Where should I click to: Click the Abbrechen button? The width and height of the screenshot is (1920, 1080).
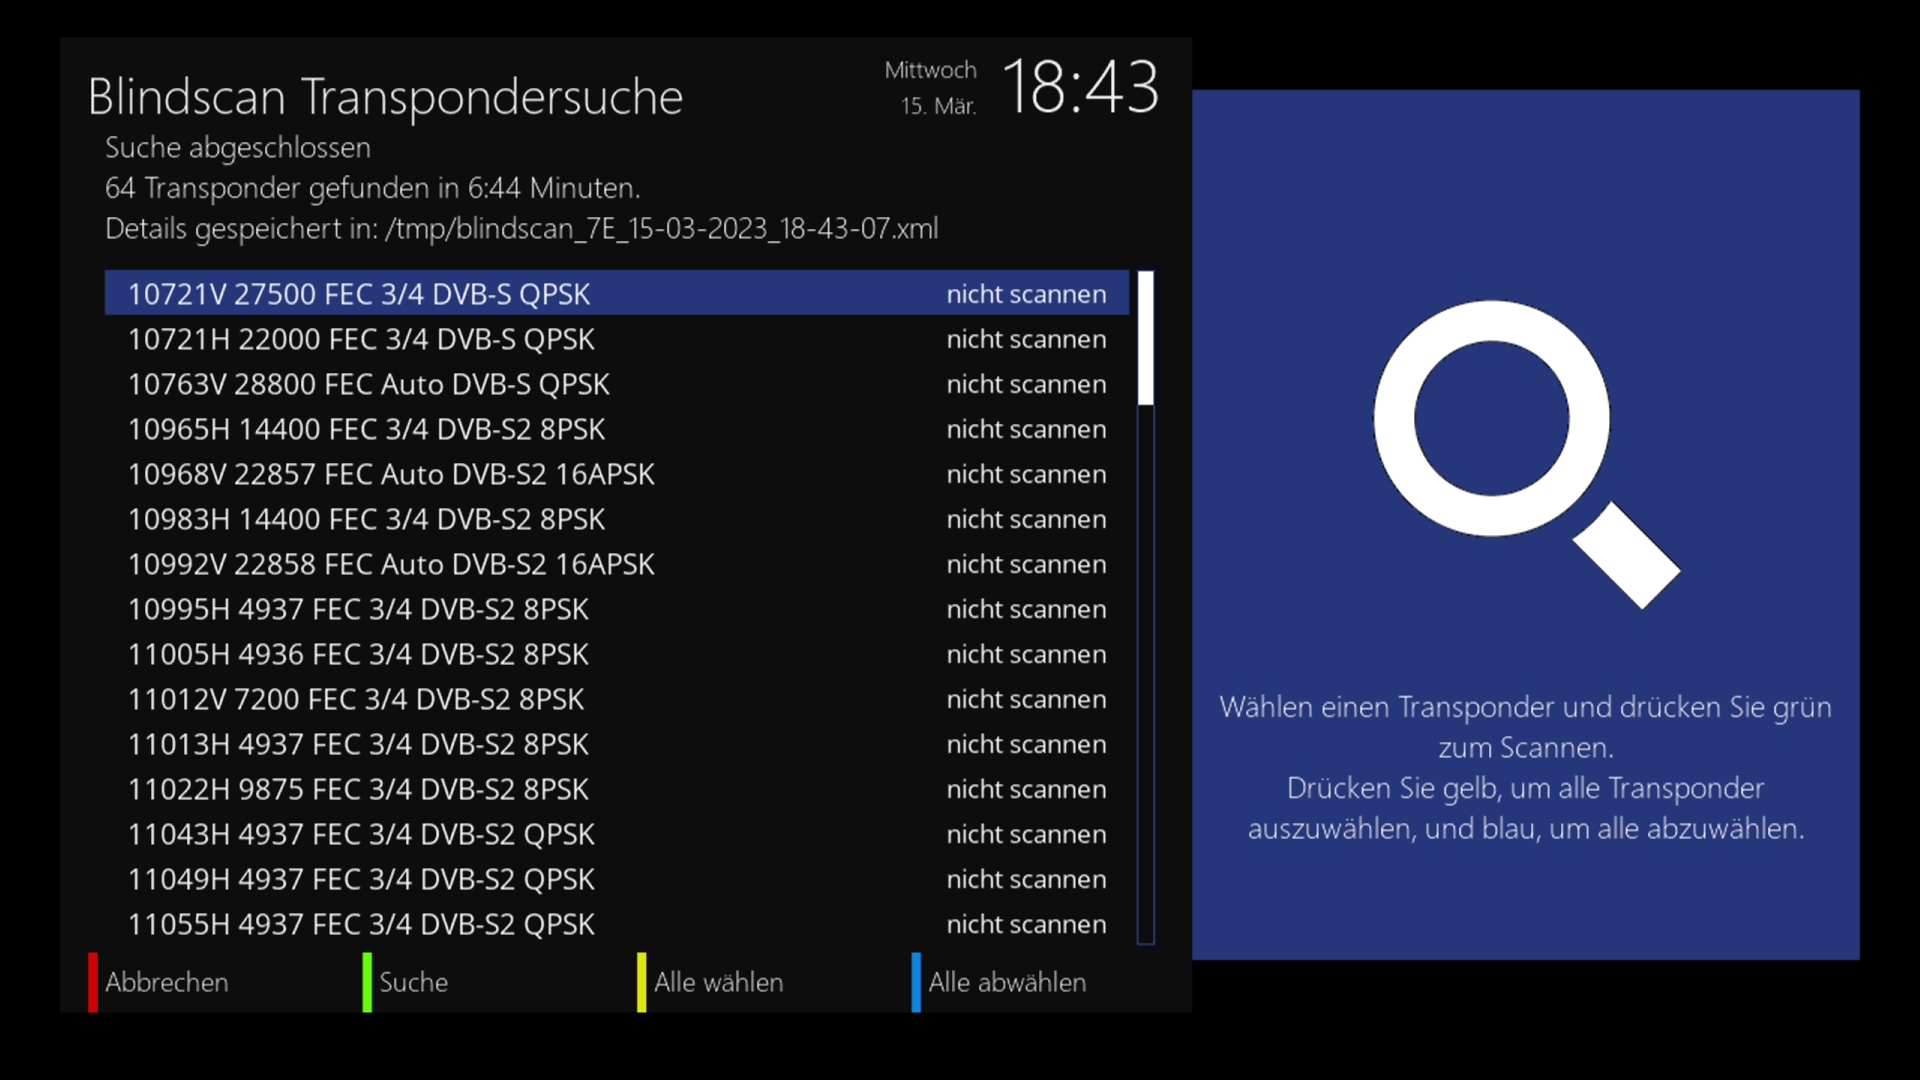pos(166,982)
